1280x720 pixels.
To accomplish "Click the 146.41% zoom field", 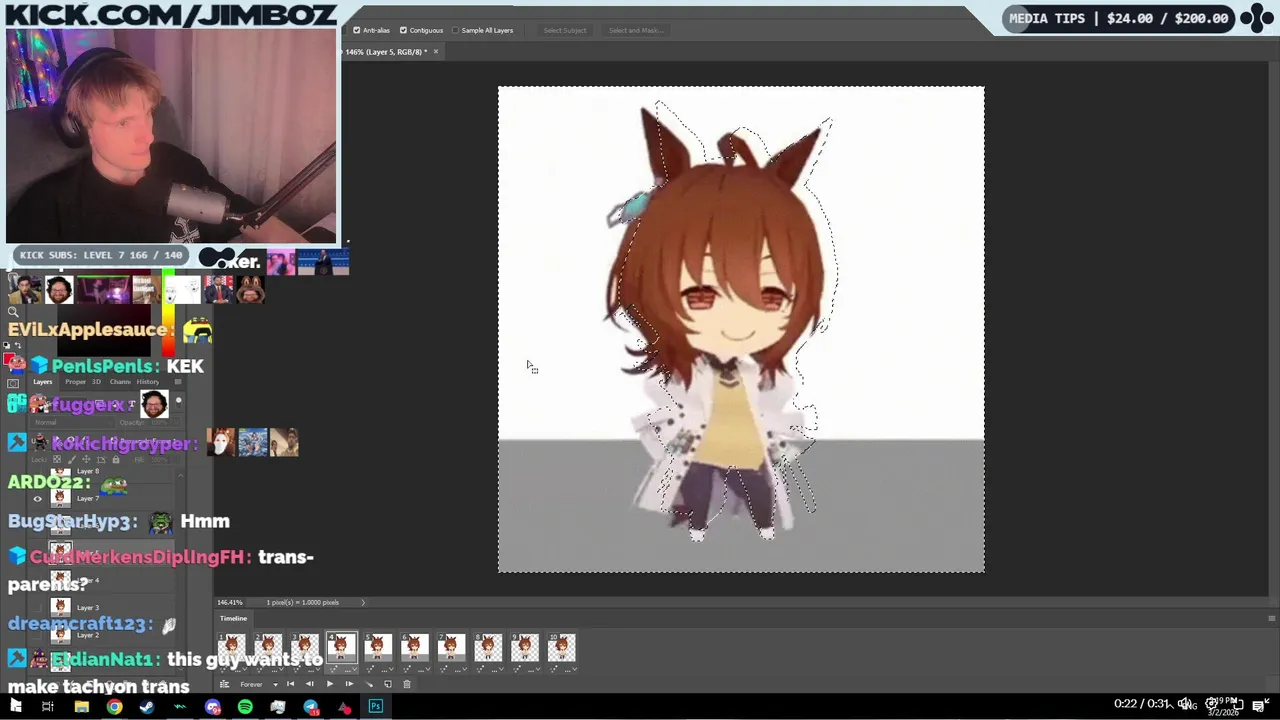I will (230, 602).
